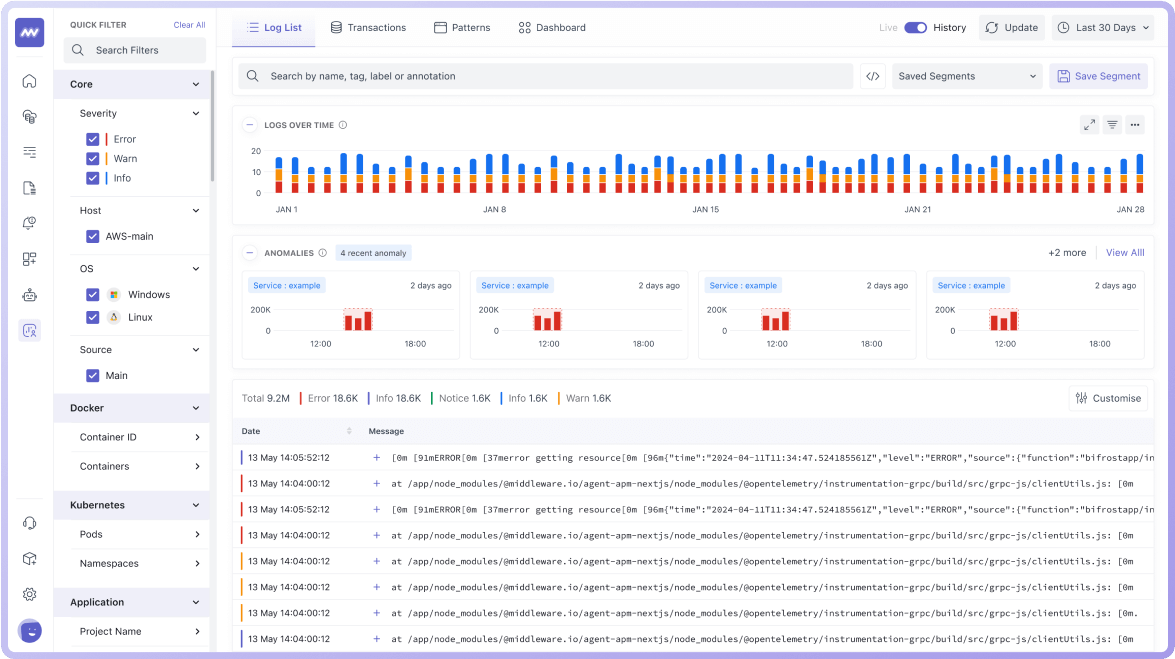Uncheck the Windows OS checkbox
The image size is (1175, 659).
(x=93, y=295)
